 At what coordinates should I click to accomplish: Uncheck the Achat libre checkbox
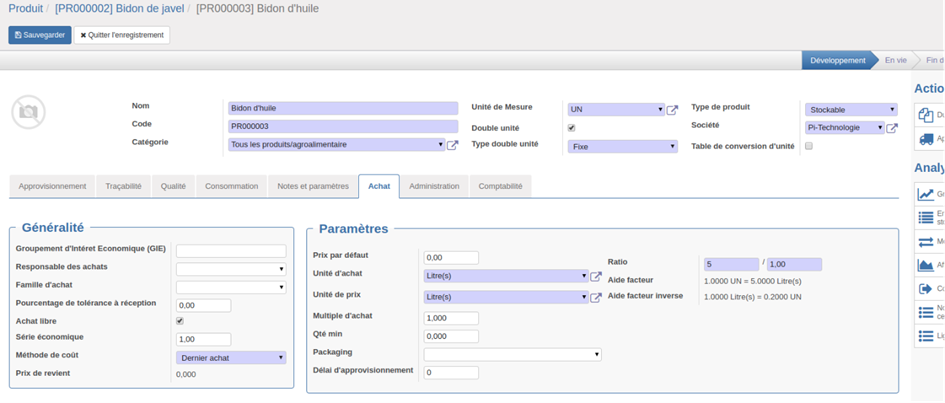pos(180,321)
